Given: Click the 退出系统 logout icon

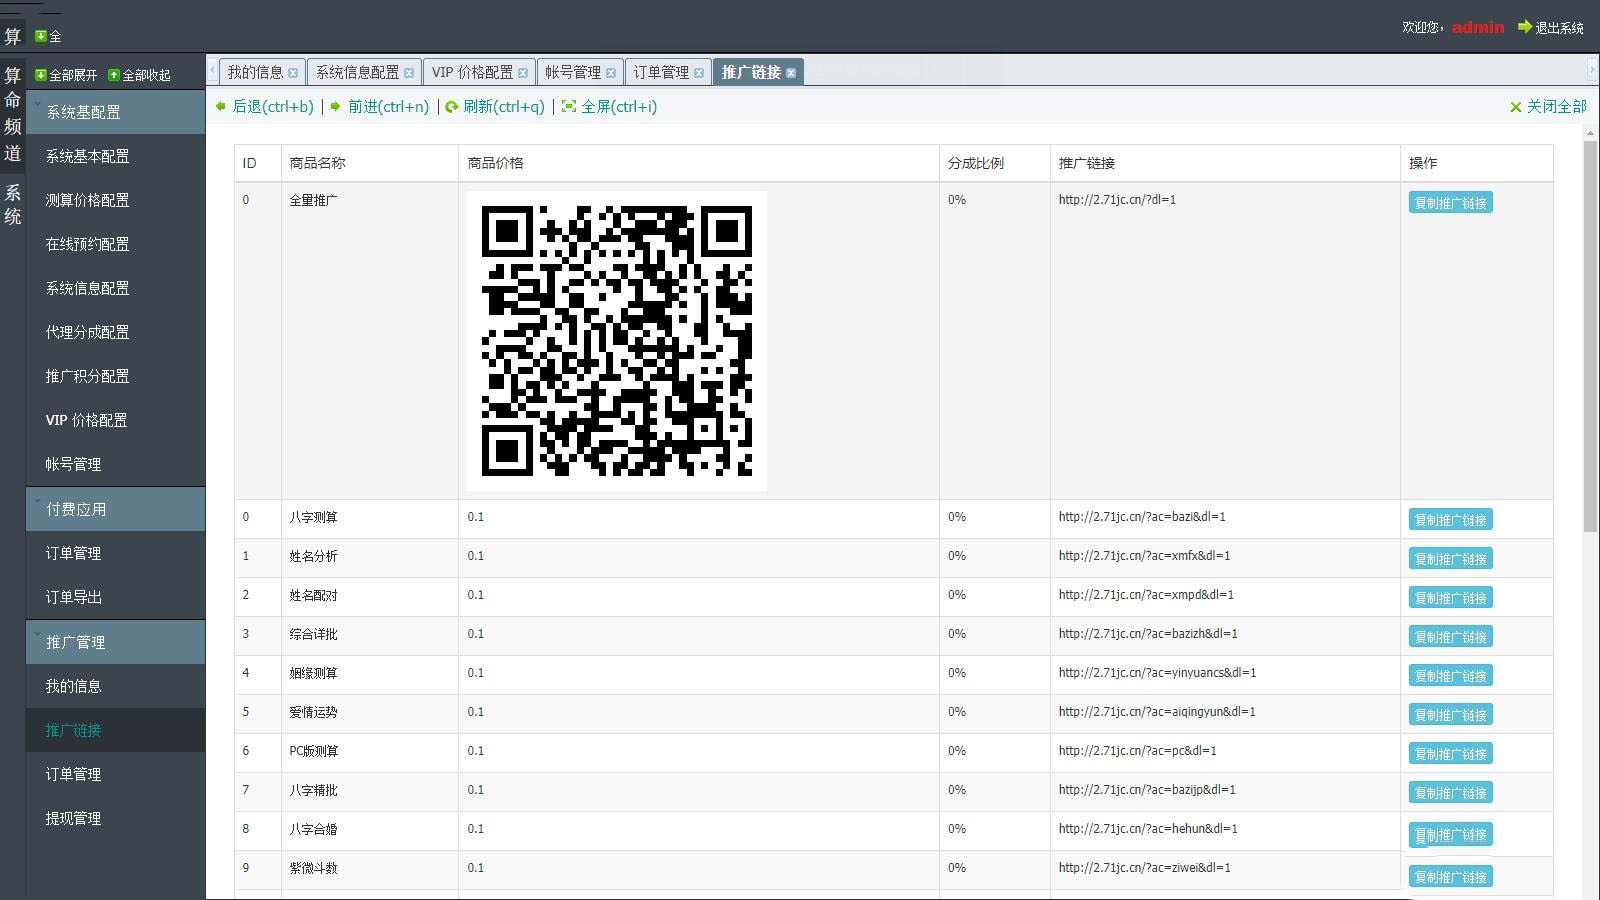Looking at the screenshot, I should coord(1525,27).
